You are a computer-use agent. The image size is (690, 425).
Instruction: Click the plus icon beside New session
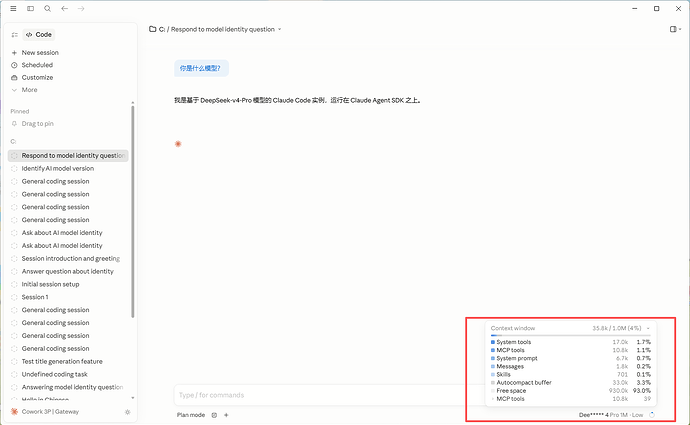(14, 53)
